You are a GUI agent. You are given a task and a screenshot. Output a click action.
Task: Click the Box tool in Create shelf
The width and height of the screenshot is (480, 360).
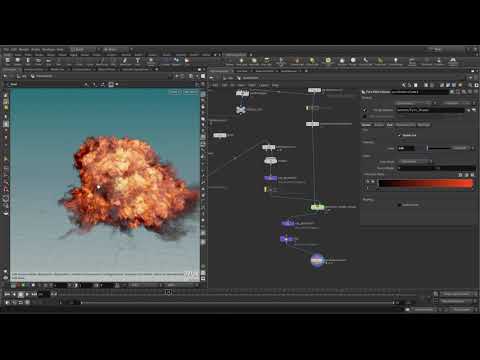coord(7,61)
